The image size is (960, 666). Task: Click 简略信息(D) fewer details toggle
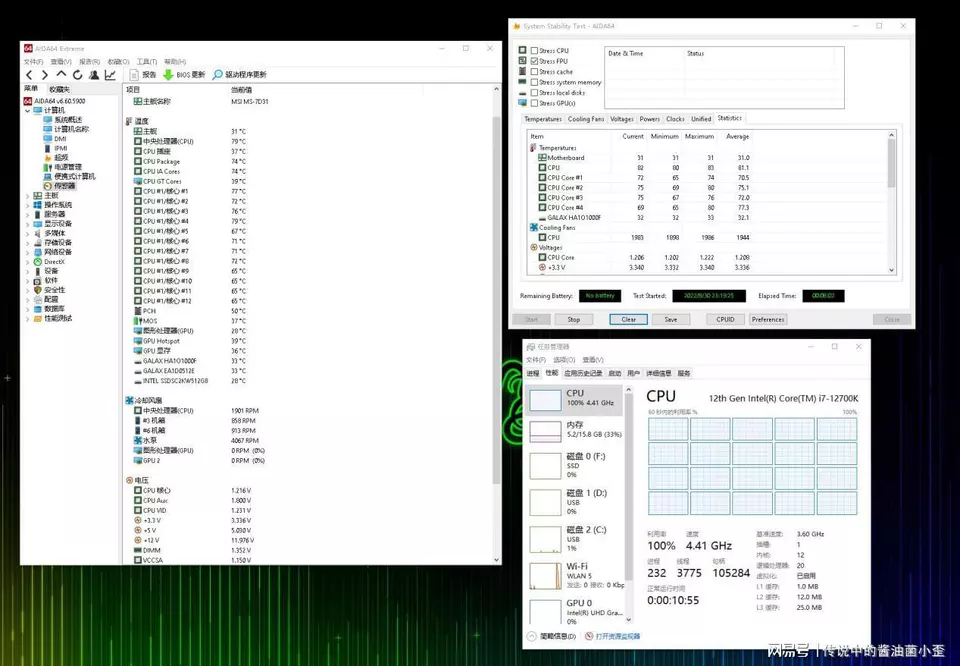tap(552, 637)
